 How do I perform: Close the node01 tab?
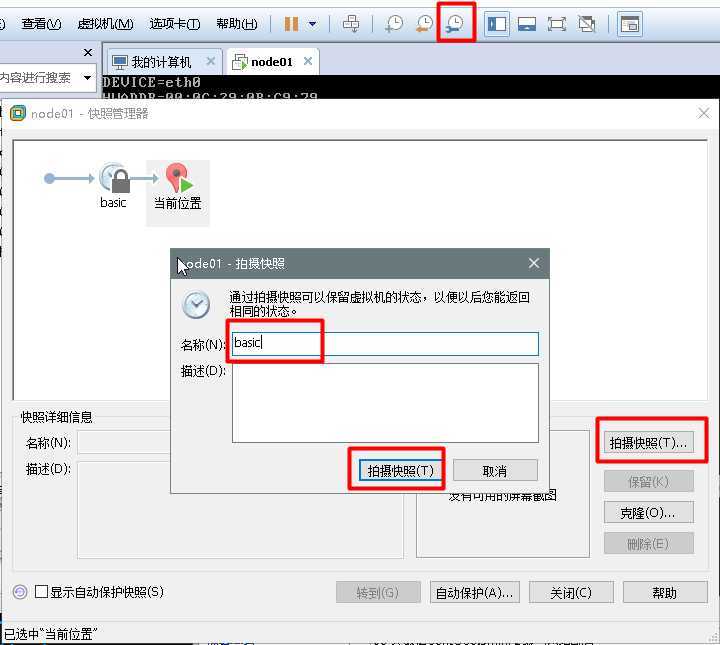point(308,61)
